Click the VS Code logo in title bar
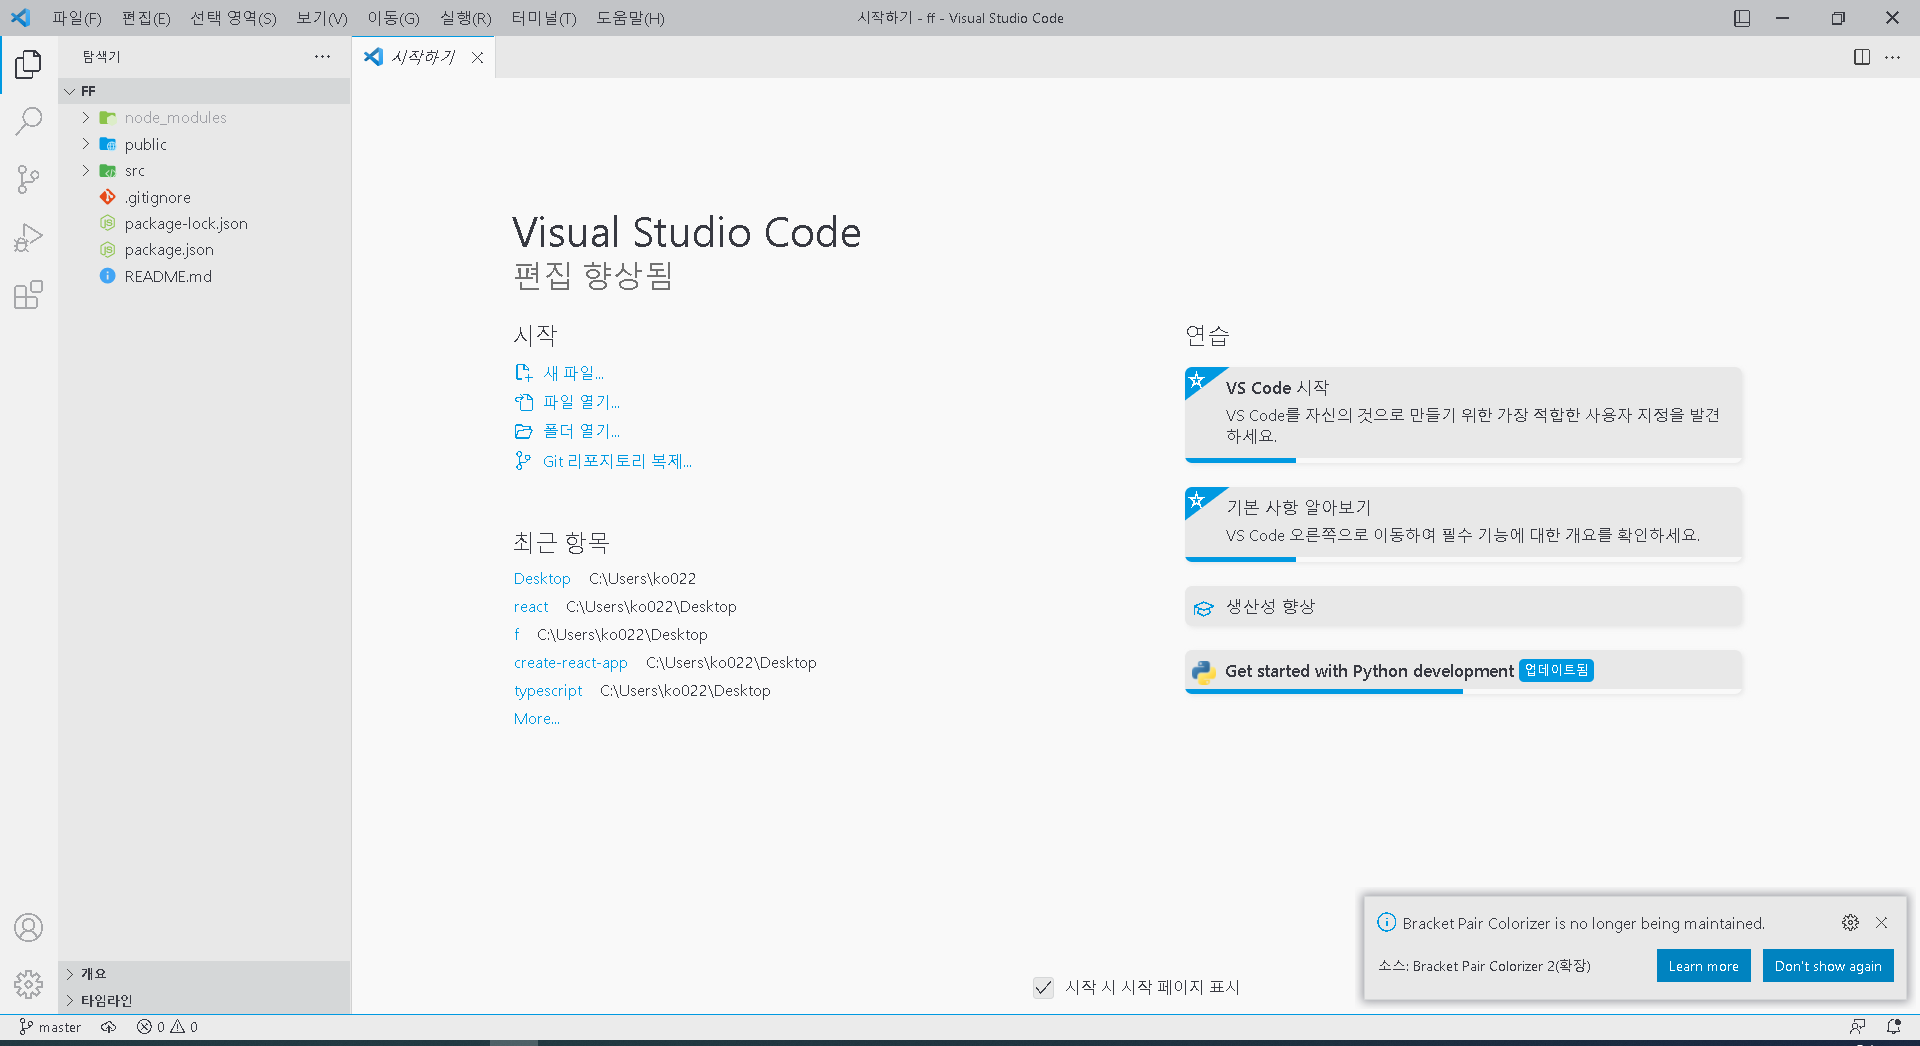This screenshot has height=1046, width=1920. (20, 18)
